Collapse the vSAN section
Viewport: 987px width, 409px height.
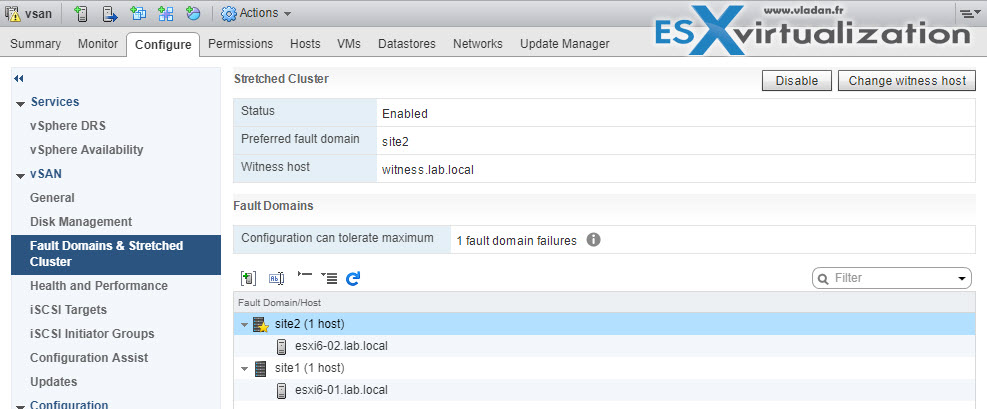click(20, 174)
